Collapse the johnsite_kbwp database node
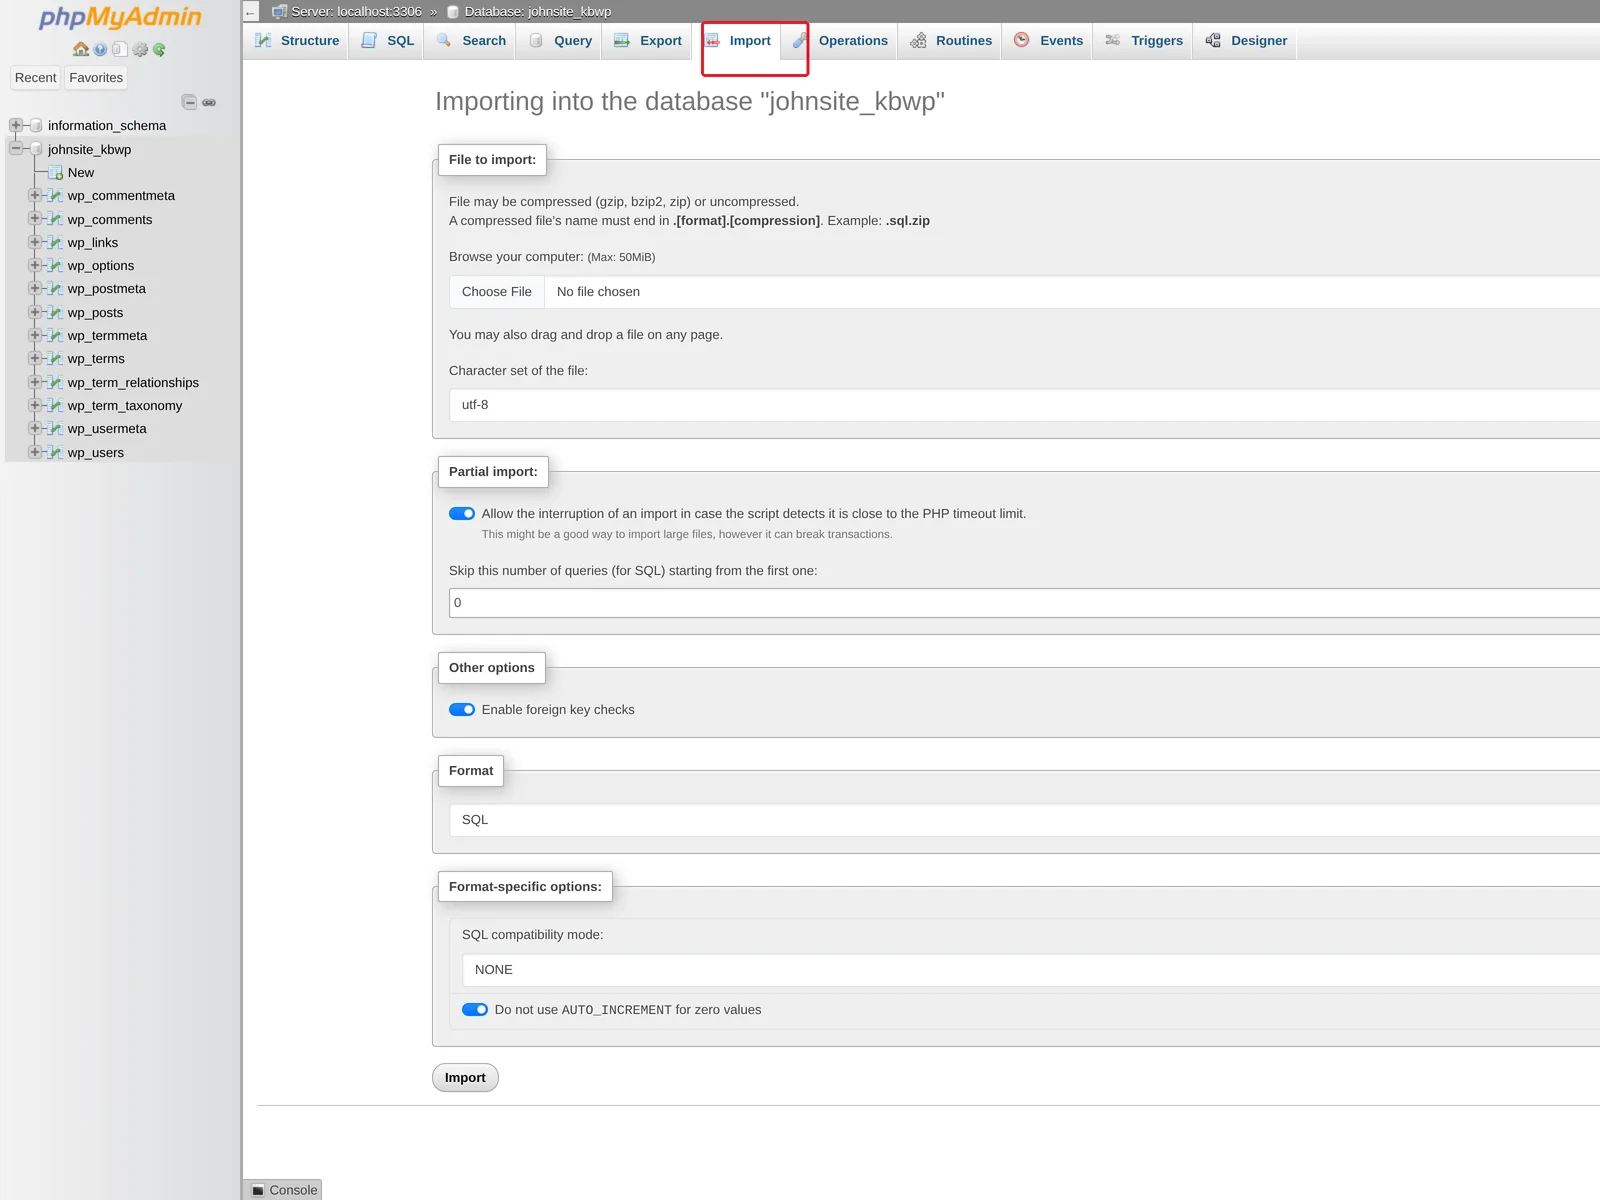 [15, 149]
